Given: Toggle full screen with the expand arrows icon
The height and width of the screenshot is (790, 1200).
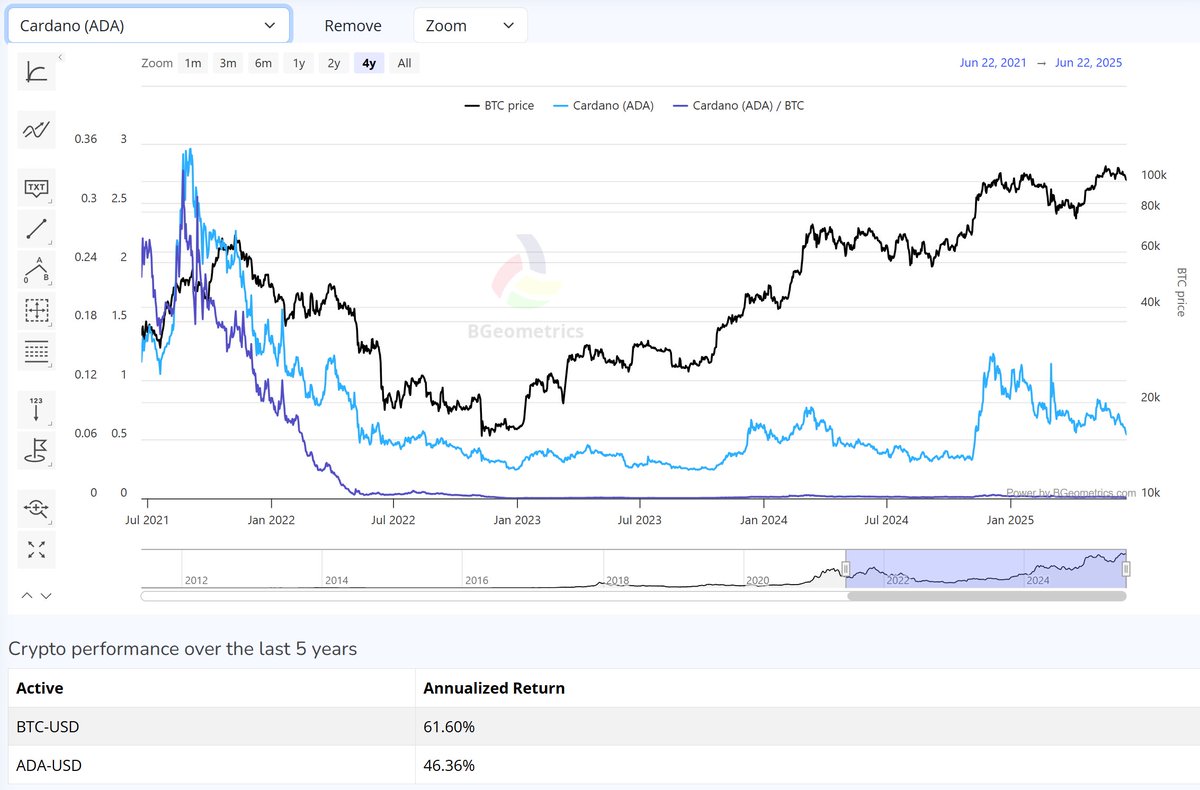Looking at the screenshot, I should pyautogui.click(x=37, y=549).
